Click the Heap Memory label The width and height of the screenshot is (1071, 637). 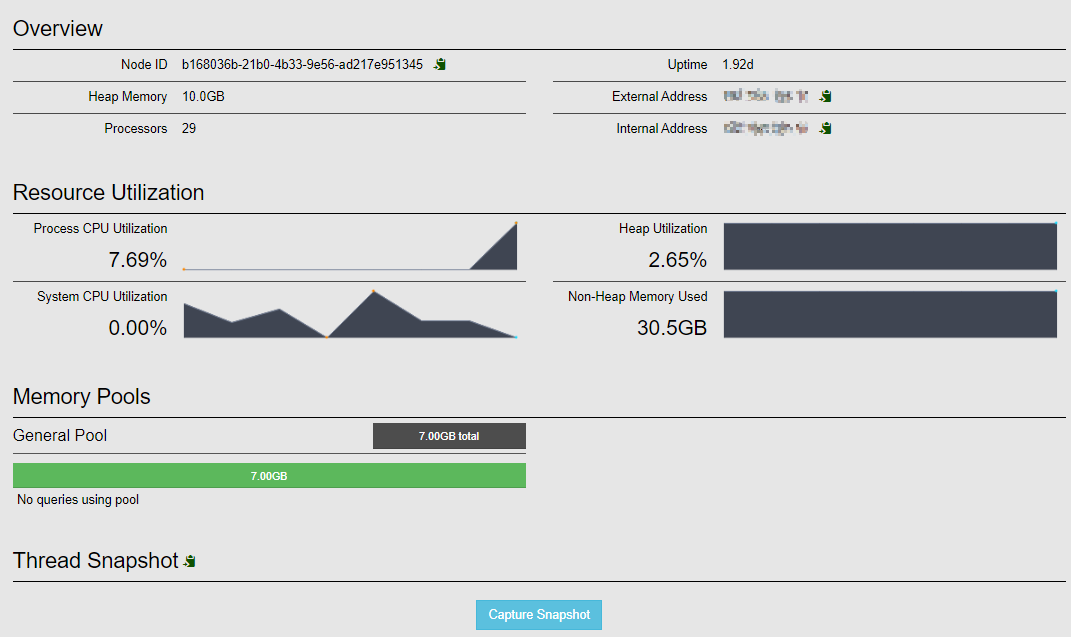click(128, 96)
